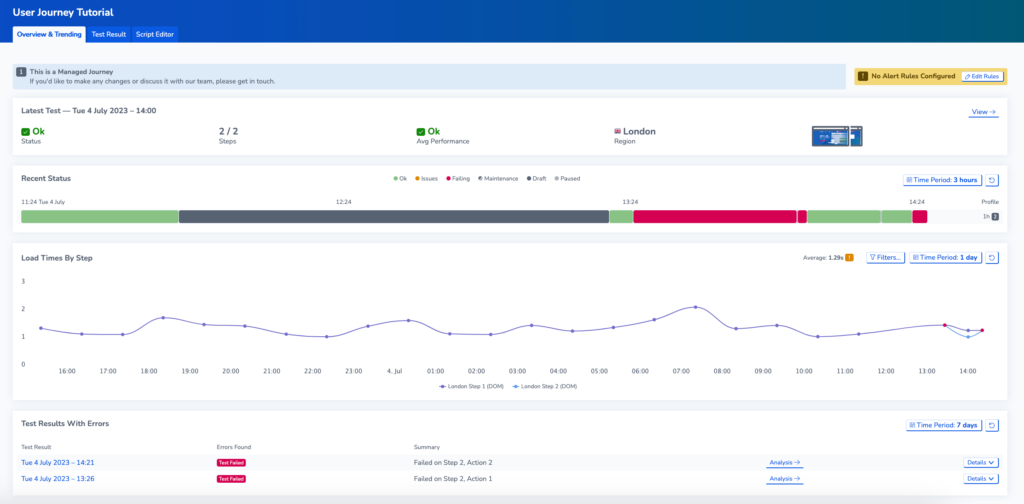Toggle the Maintenance legend item
Screen dimensions: 1024x504
[498, 178]
